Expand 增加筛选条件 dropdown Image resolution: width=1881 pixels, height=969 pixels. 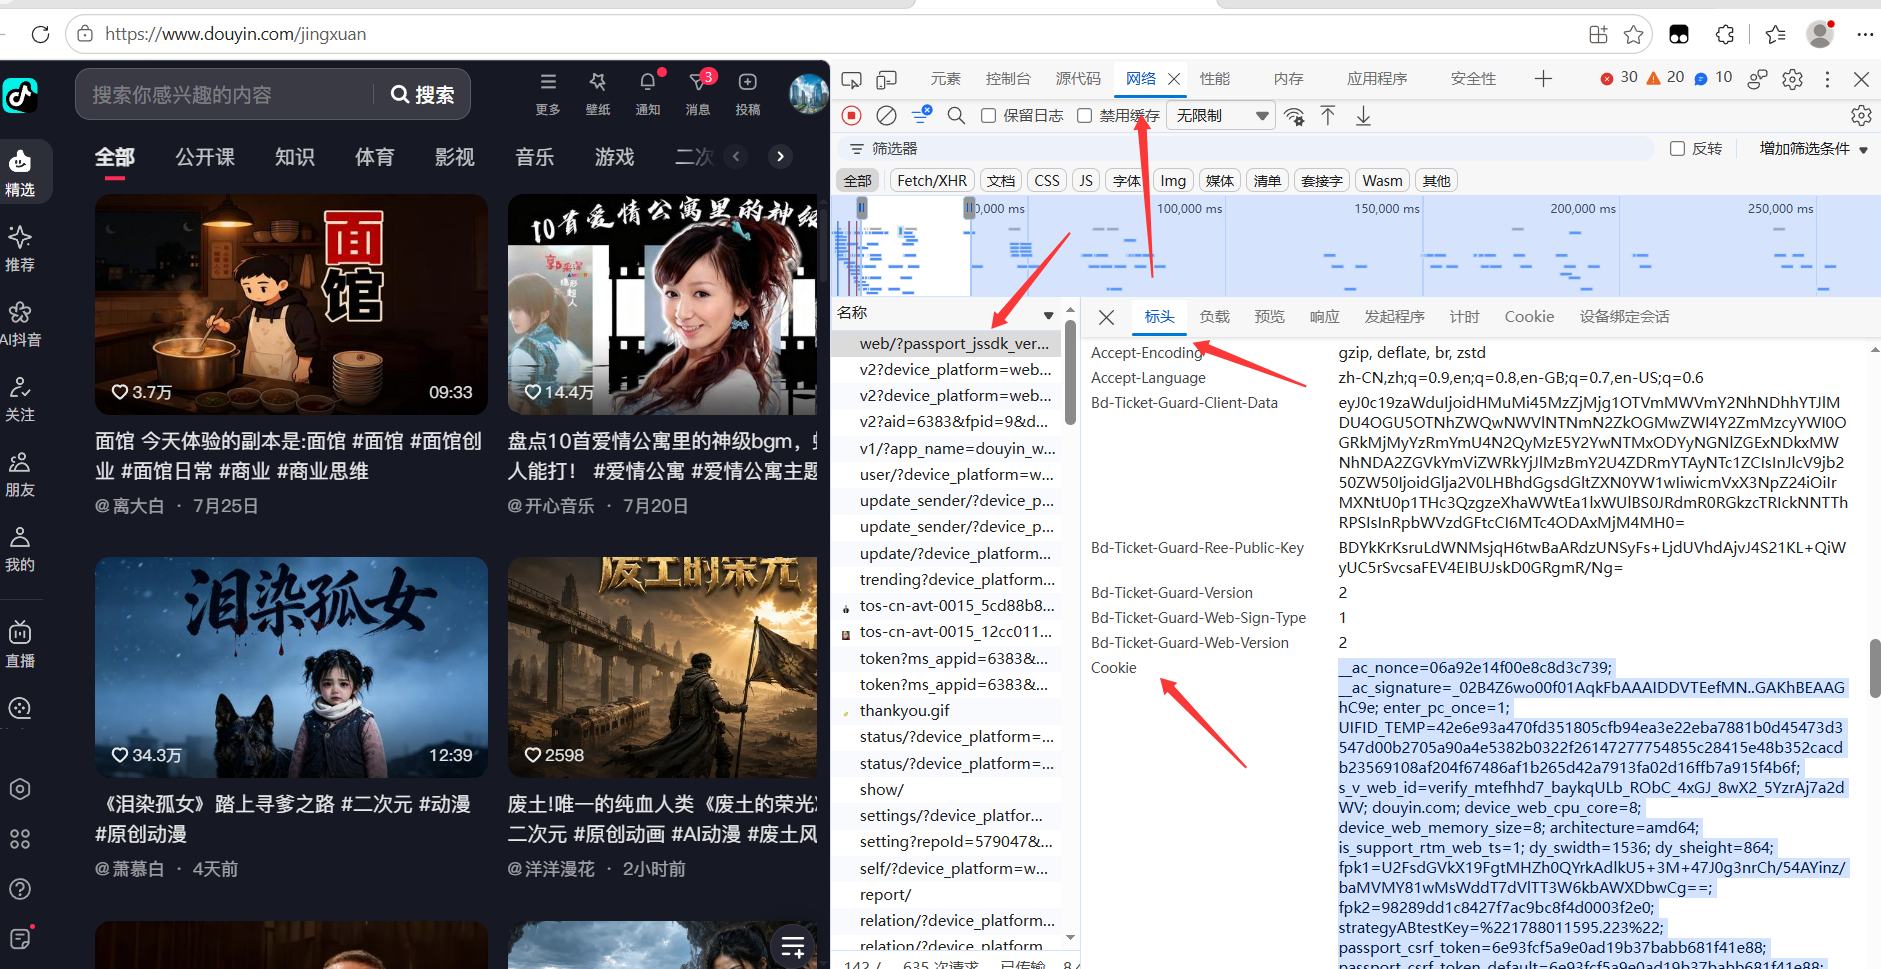click(1813, 148)
